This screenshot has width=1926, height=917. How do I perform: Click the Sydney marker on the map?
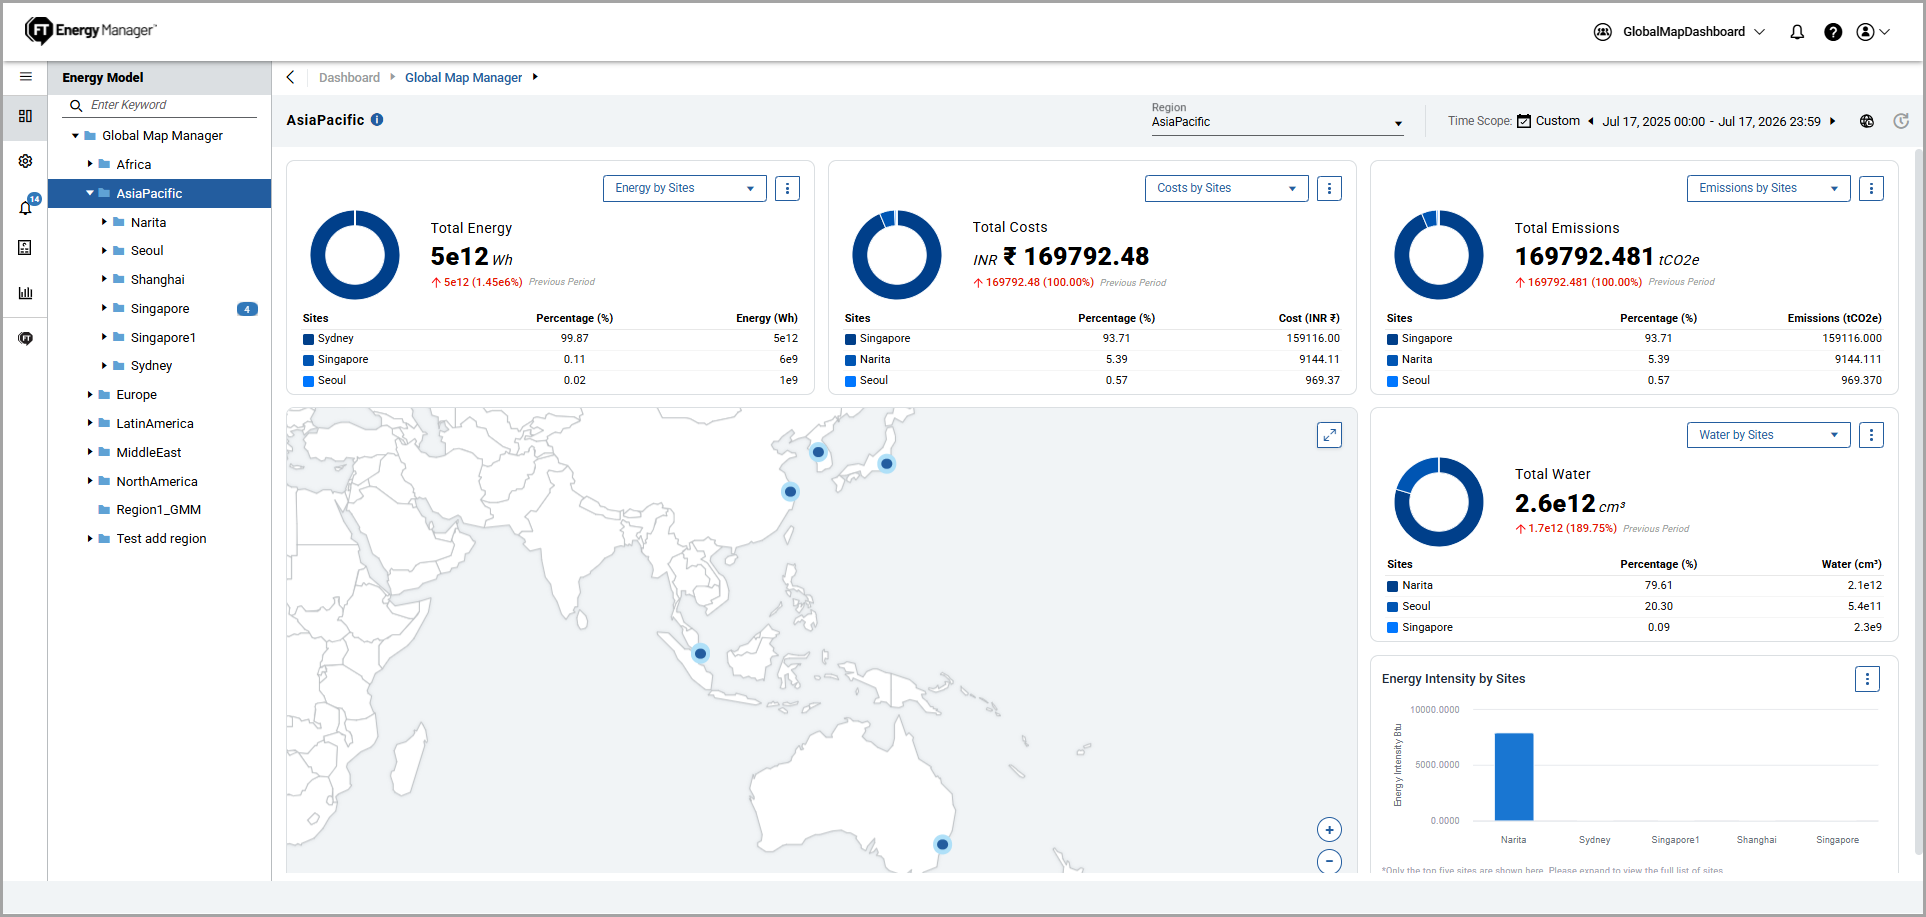[942, 845]
